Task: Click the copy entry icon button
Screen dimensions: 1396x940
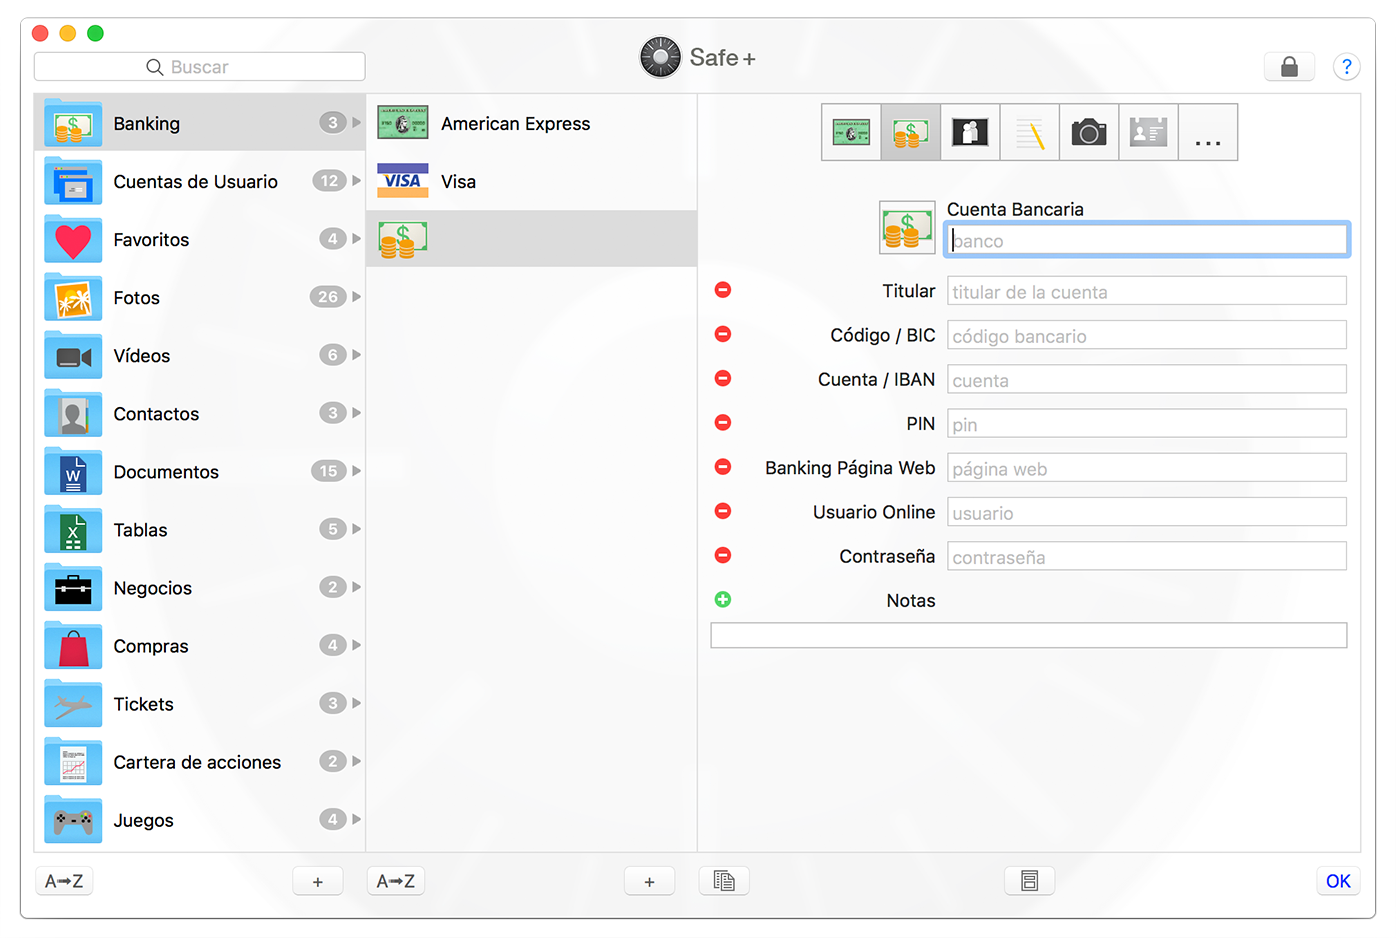Action: pos(724,881)
